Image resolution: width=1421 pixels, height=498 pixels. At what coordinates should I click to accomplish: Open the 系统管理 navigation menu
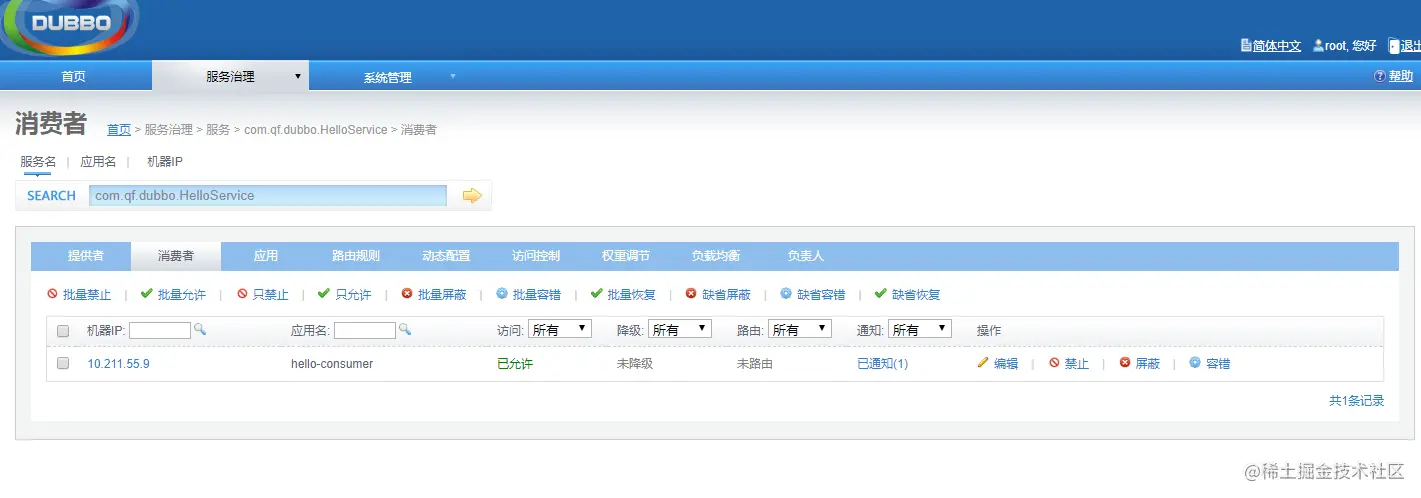click(x=387, y=77)
